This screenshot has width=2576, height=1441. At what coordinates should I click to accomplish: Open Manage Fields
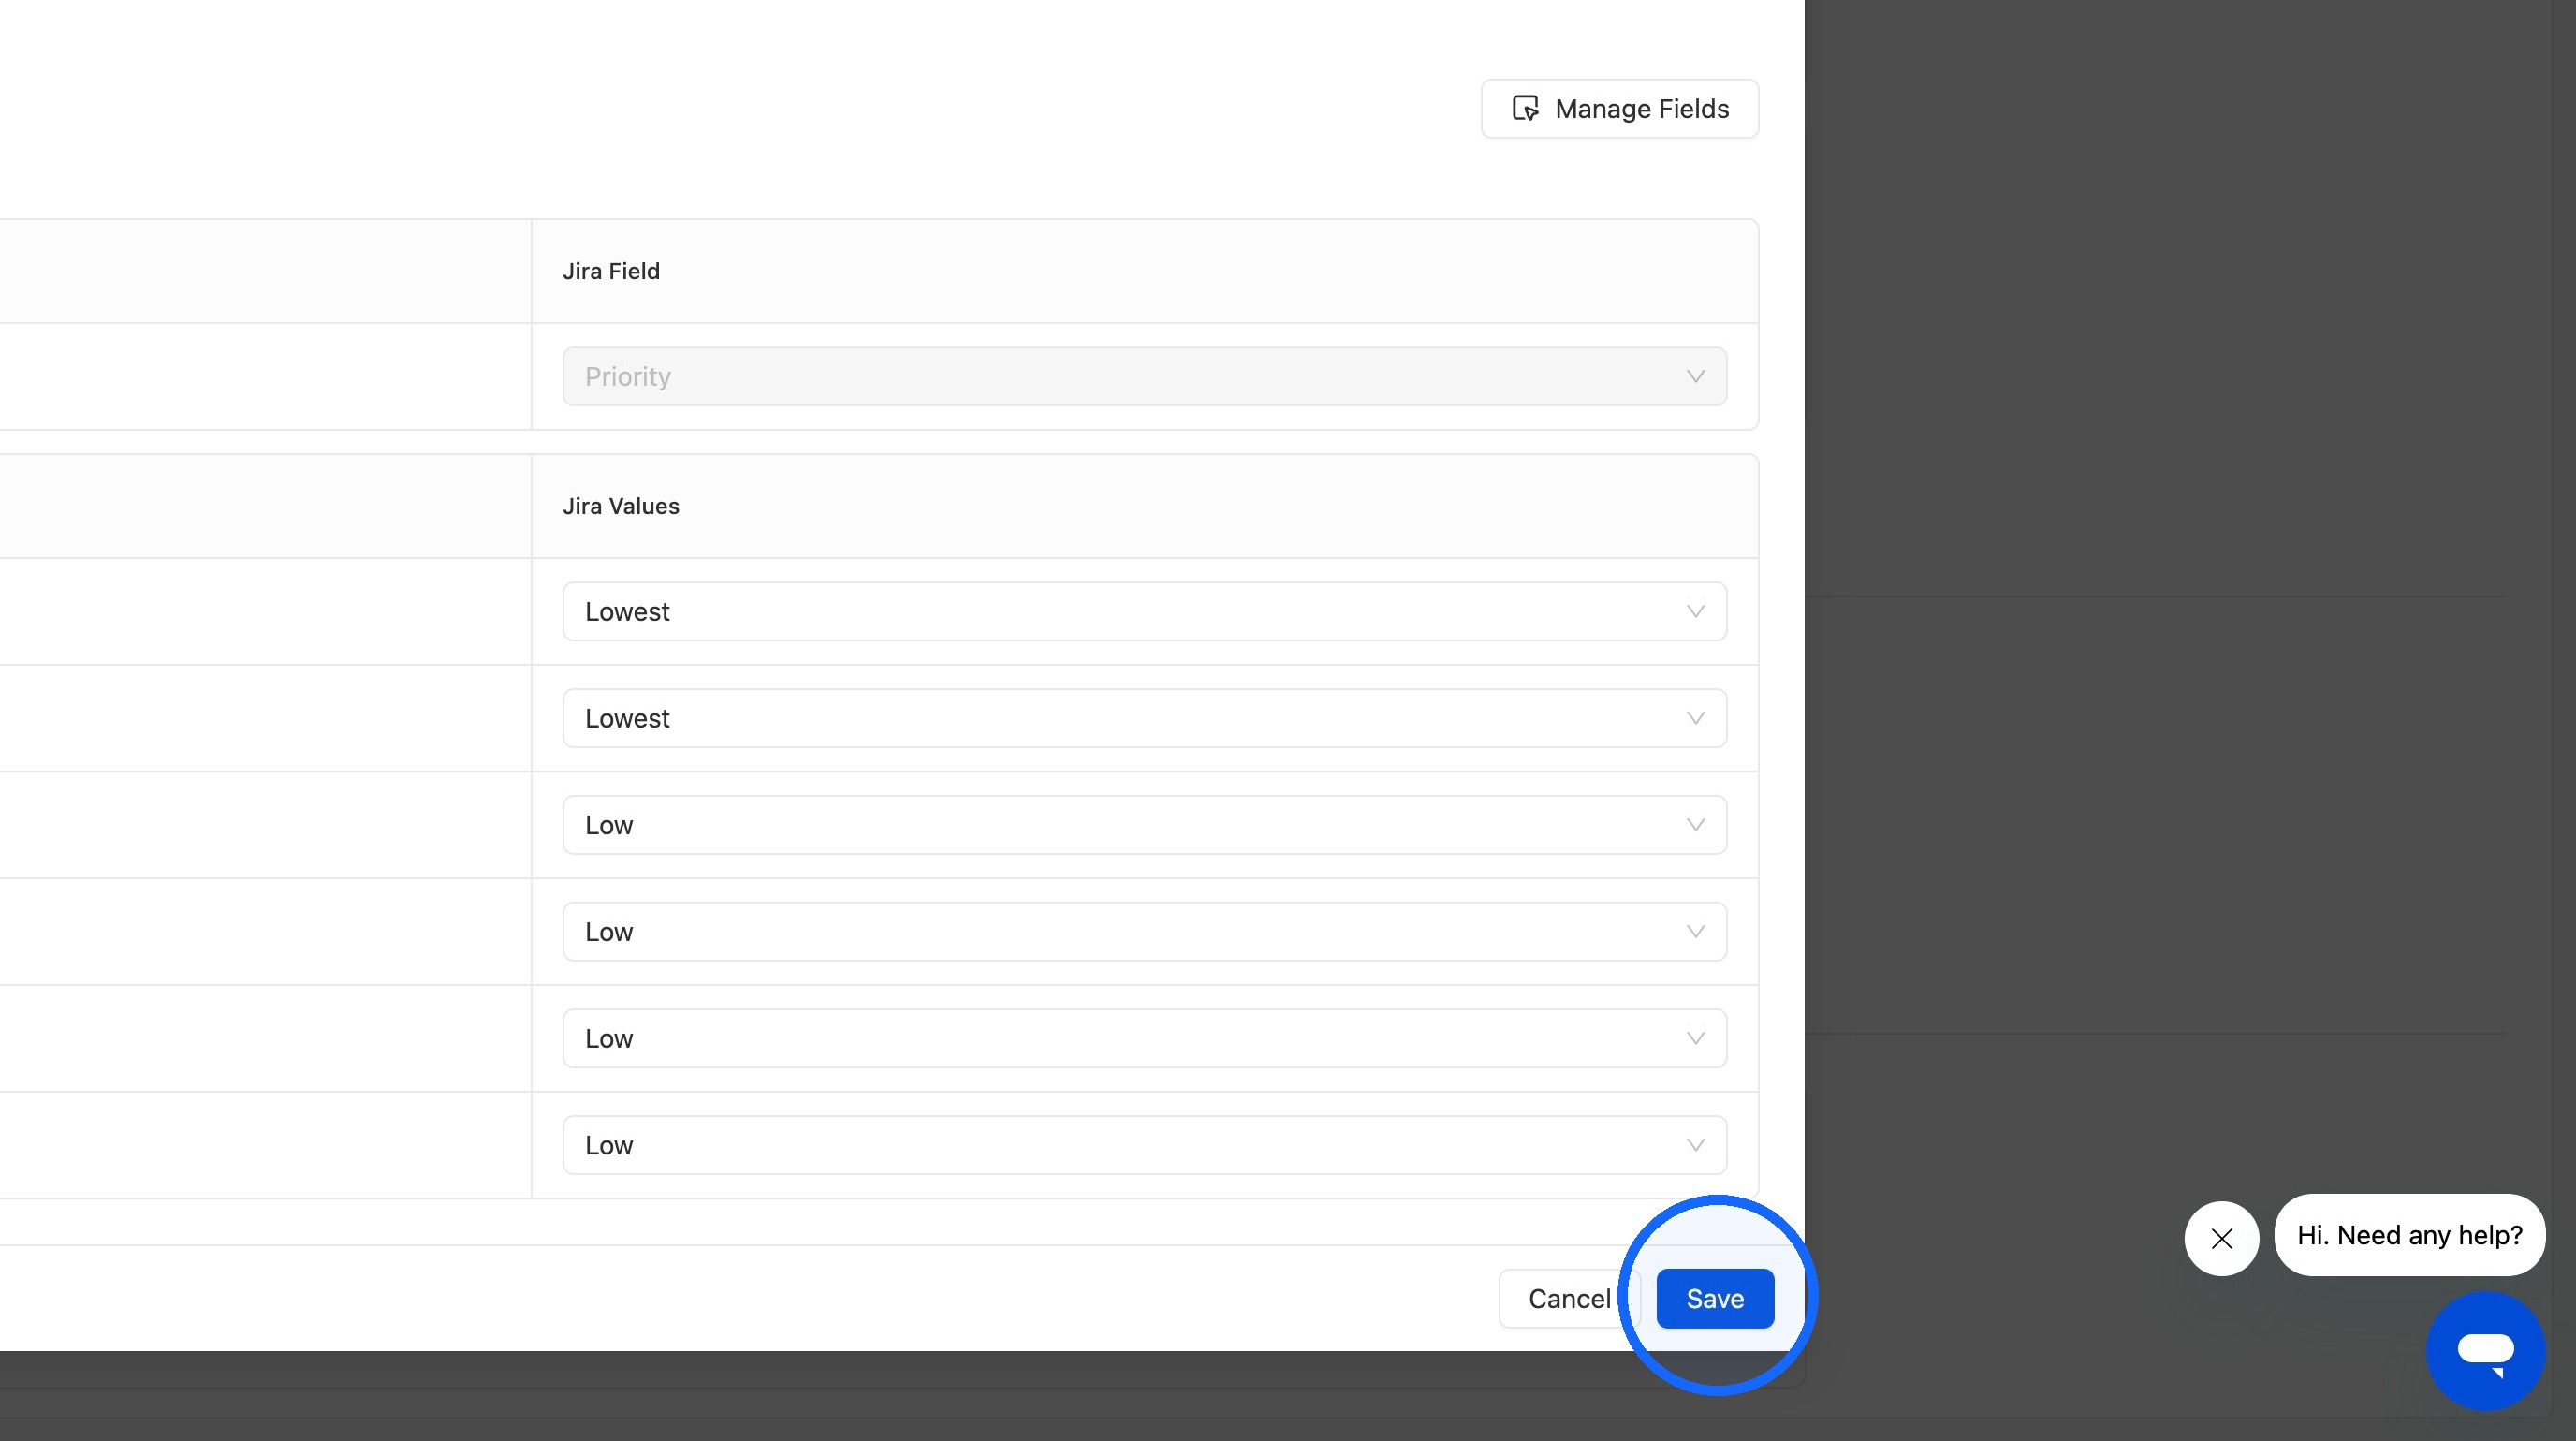(x=1619, y=108)
